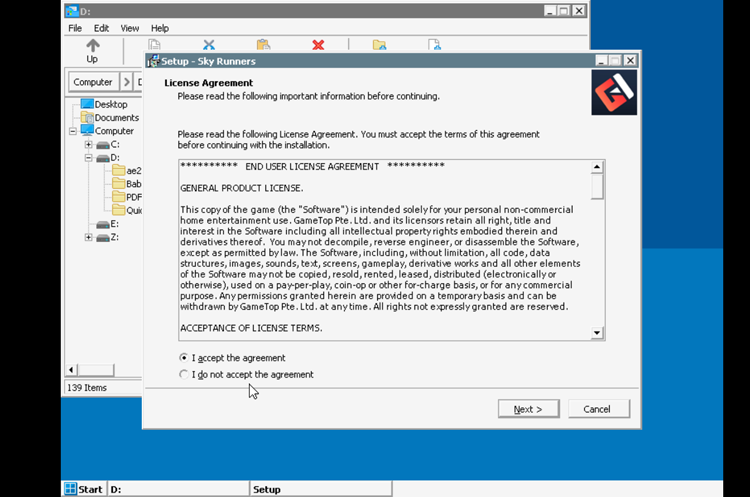Click '139 Items' status bar text
The width and height of the screenshot is (750, 497).
coord(87,387)
